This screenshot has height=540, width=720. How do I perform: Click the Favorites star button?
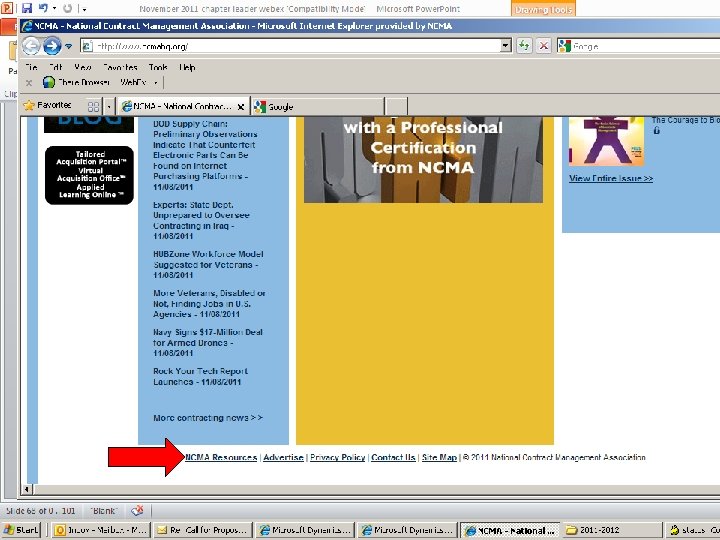[x=47, y=105]
